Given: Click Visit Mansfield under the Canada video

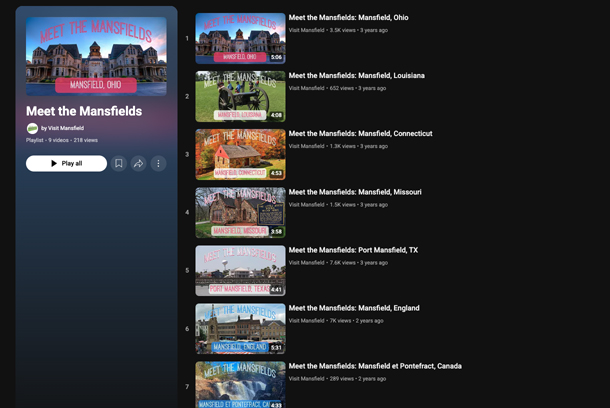Looking at the screenshot, I should [307, 378].
